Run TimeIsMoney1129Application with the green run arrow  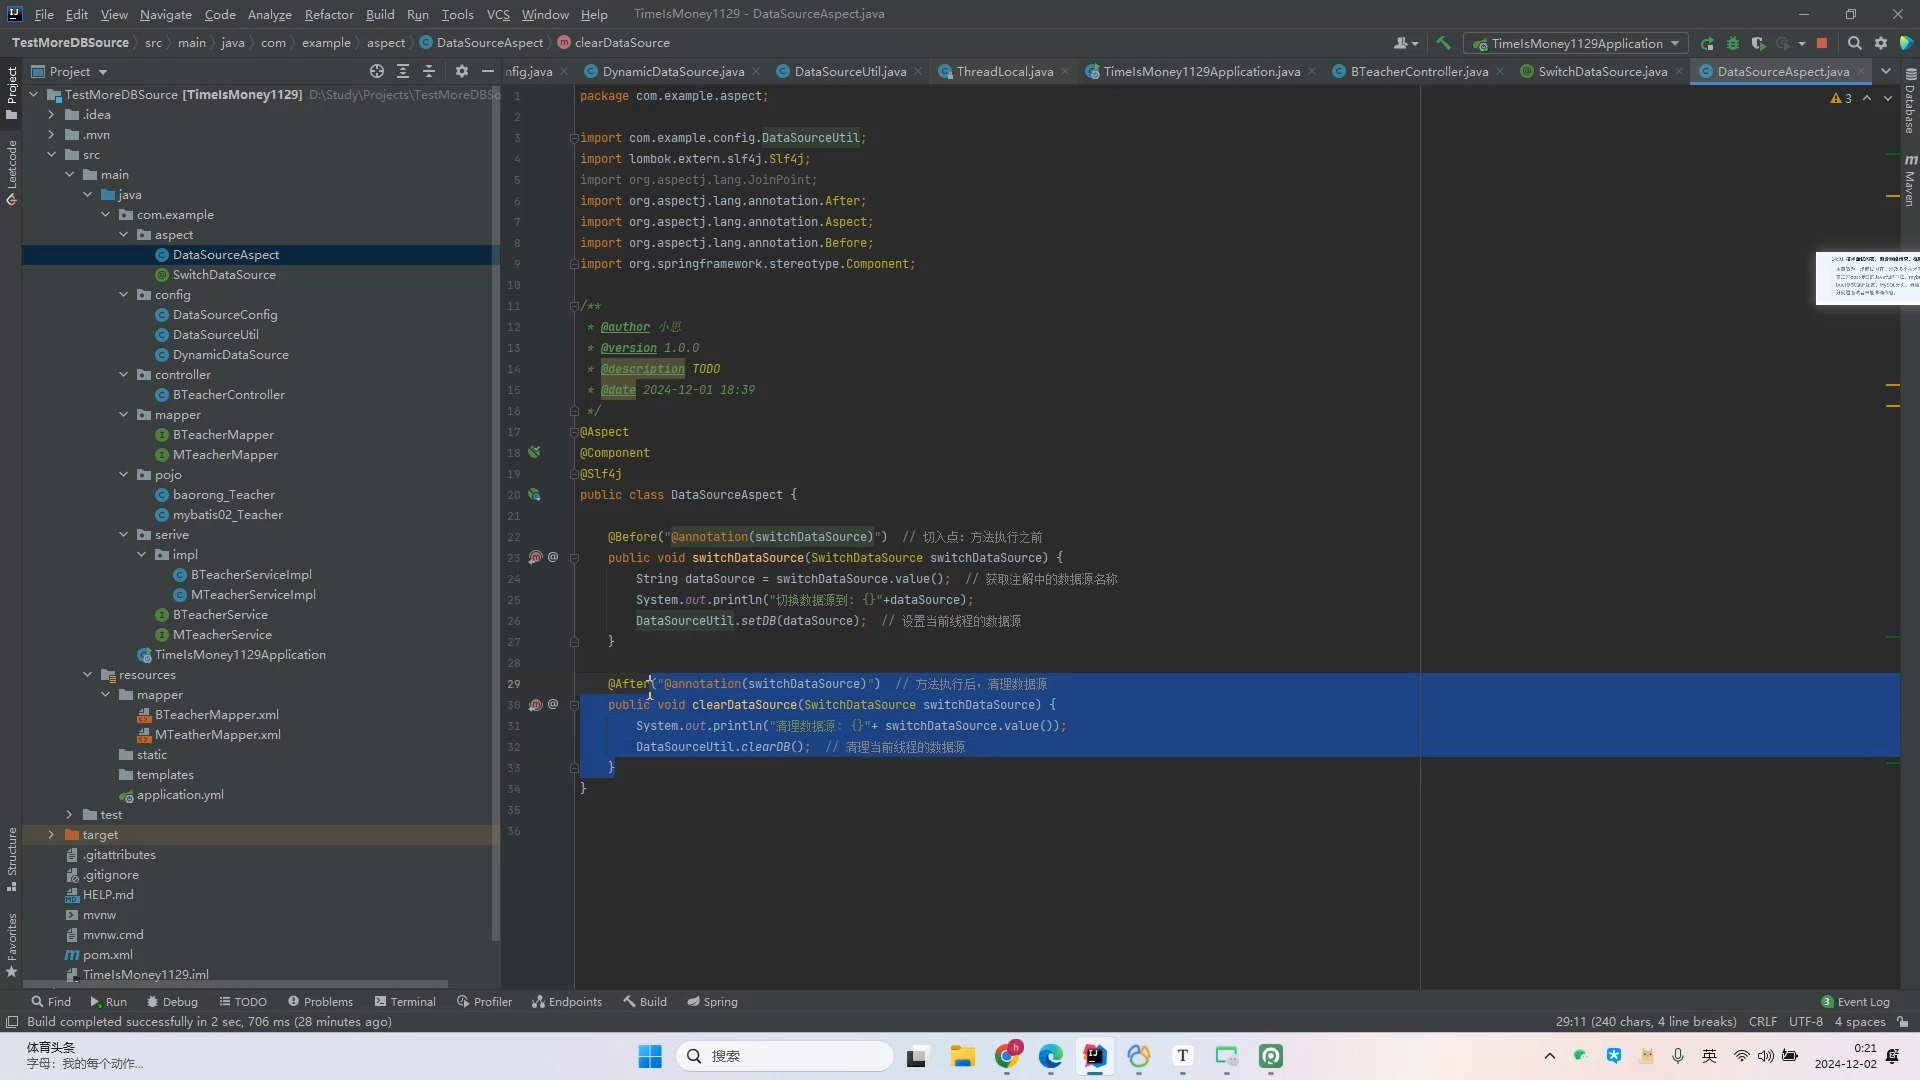point(1708,43)
